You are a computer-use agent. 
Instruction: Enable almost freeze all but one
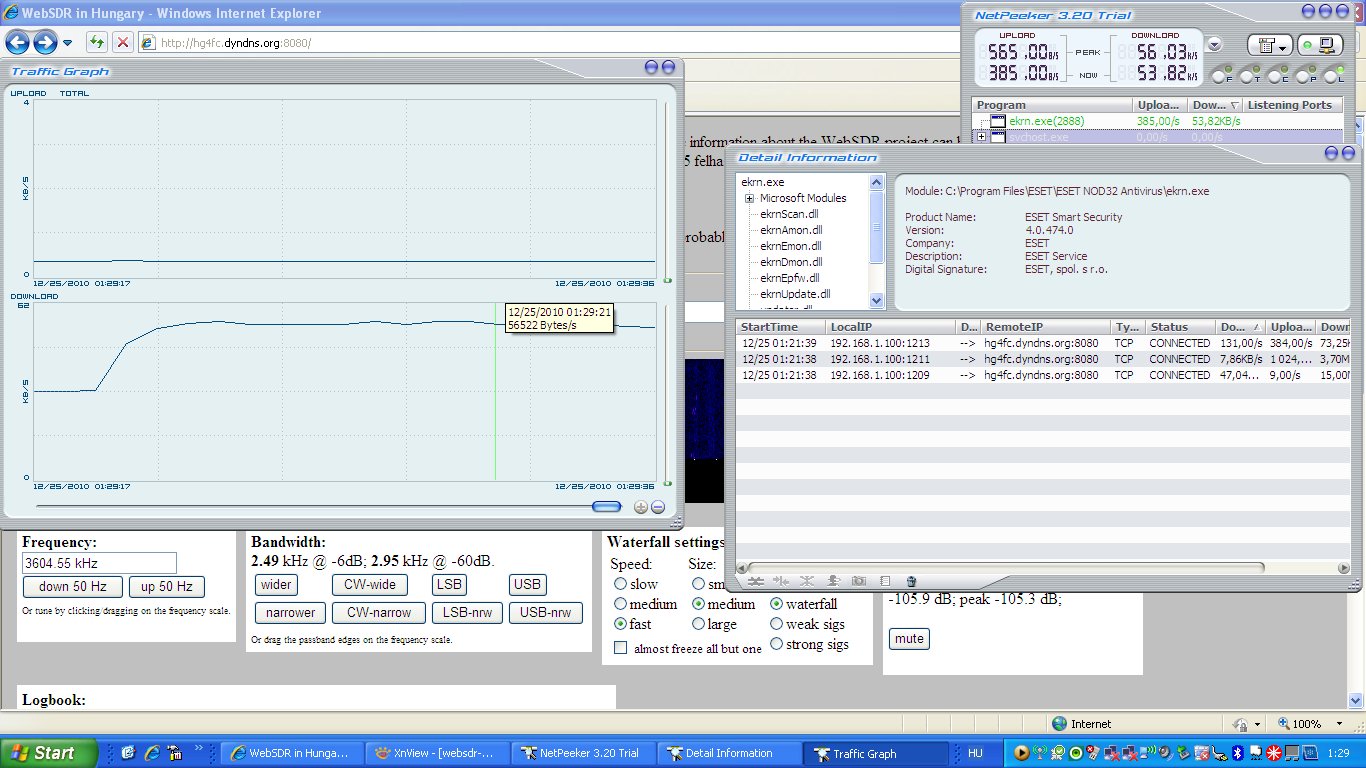(x=620, y=648)
